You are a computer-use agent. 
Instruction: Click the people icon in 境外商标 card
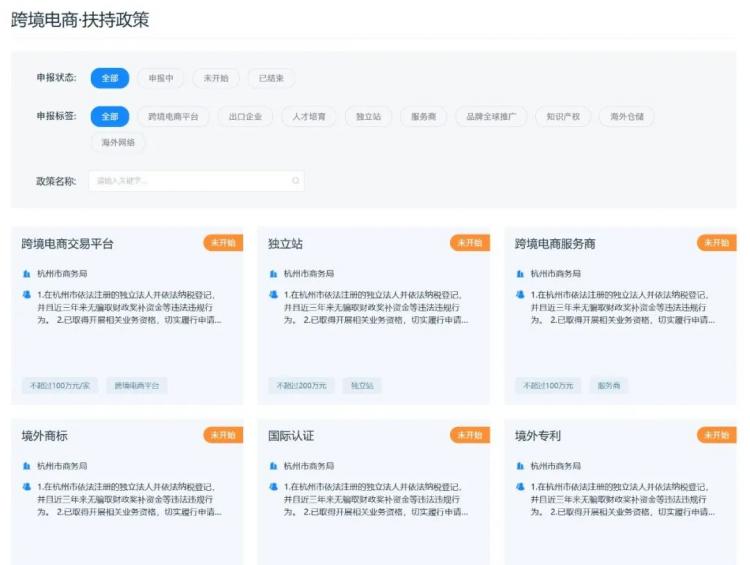pyautogui.click(x=27, y=487)
